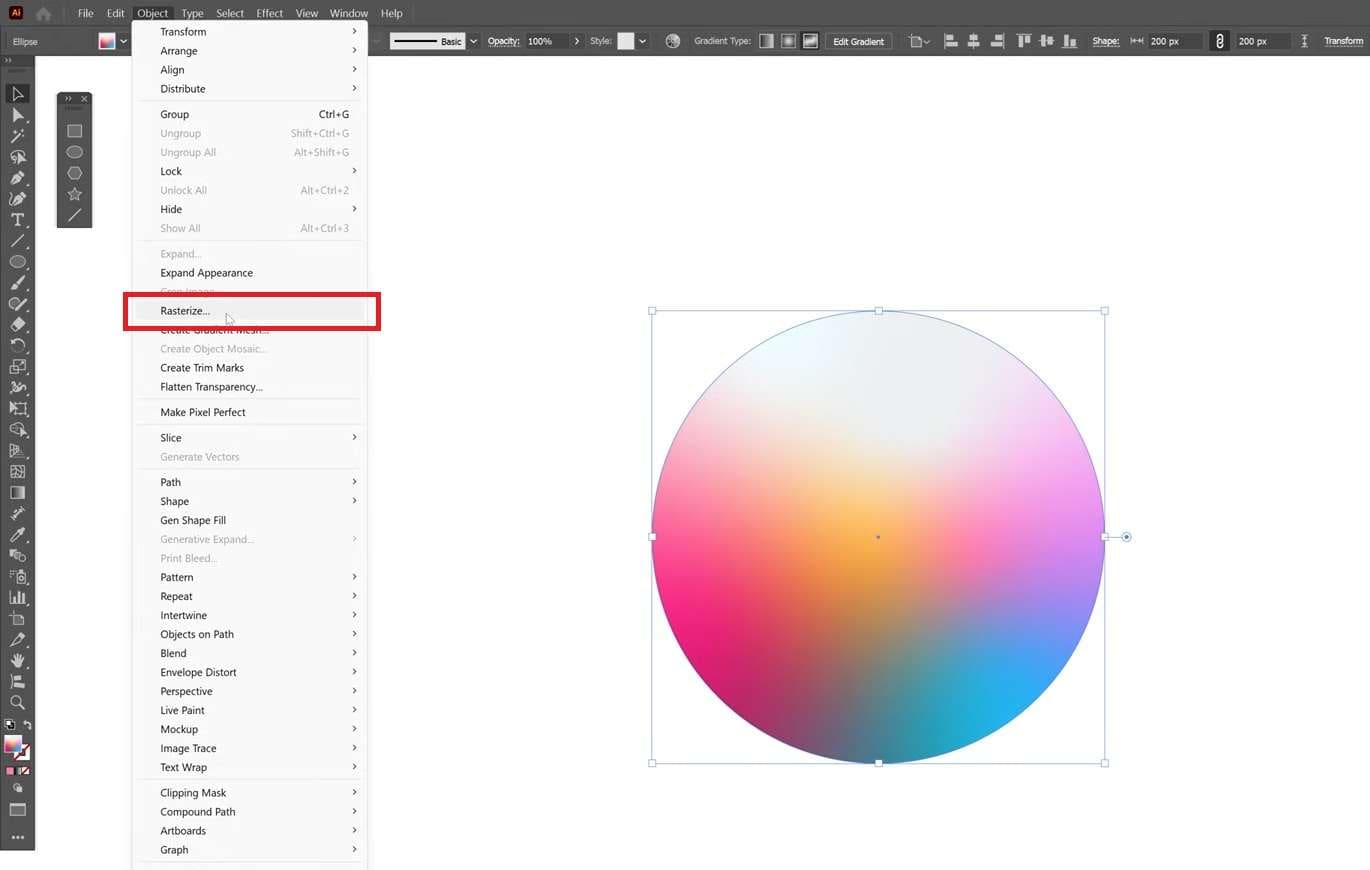Viewport: 1370px width, 870px height.
Task: Open the Recolor Artwork color wheel icon
Action: (x=673, y=41)
